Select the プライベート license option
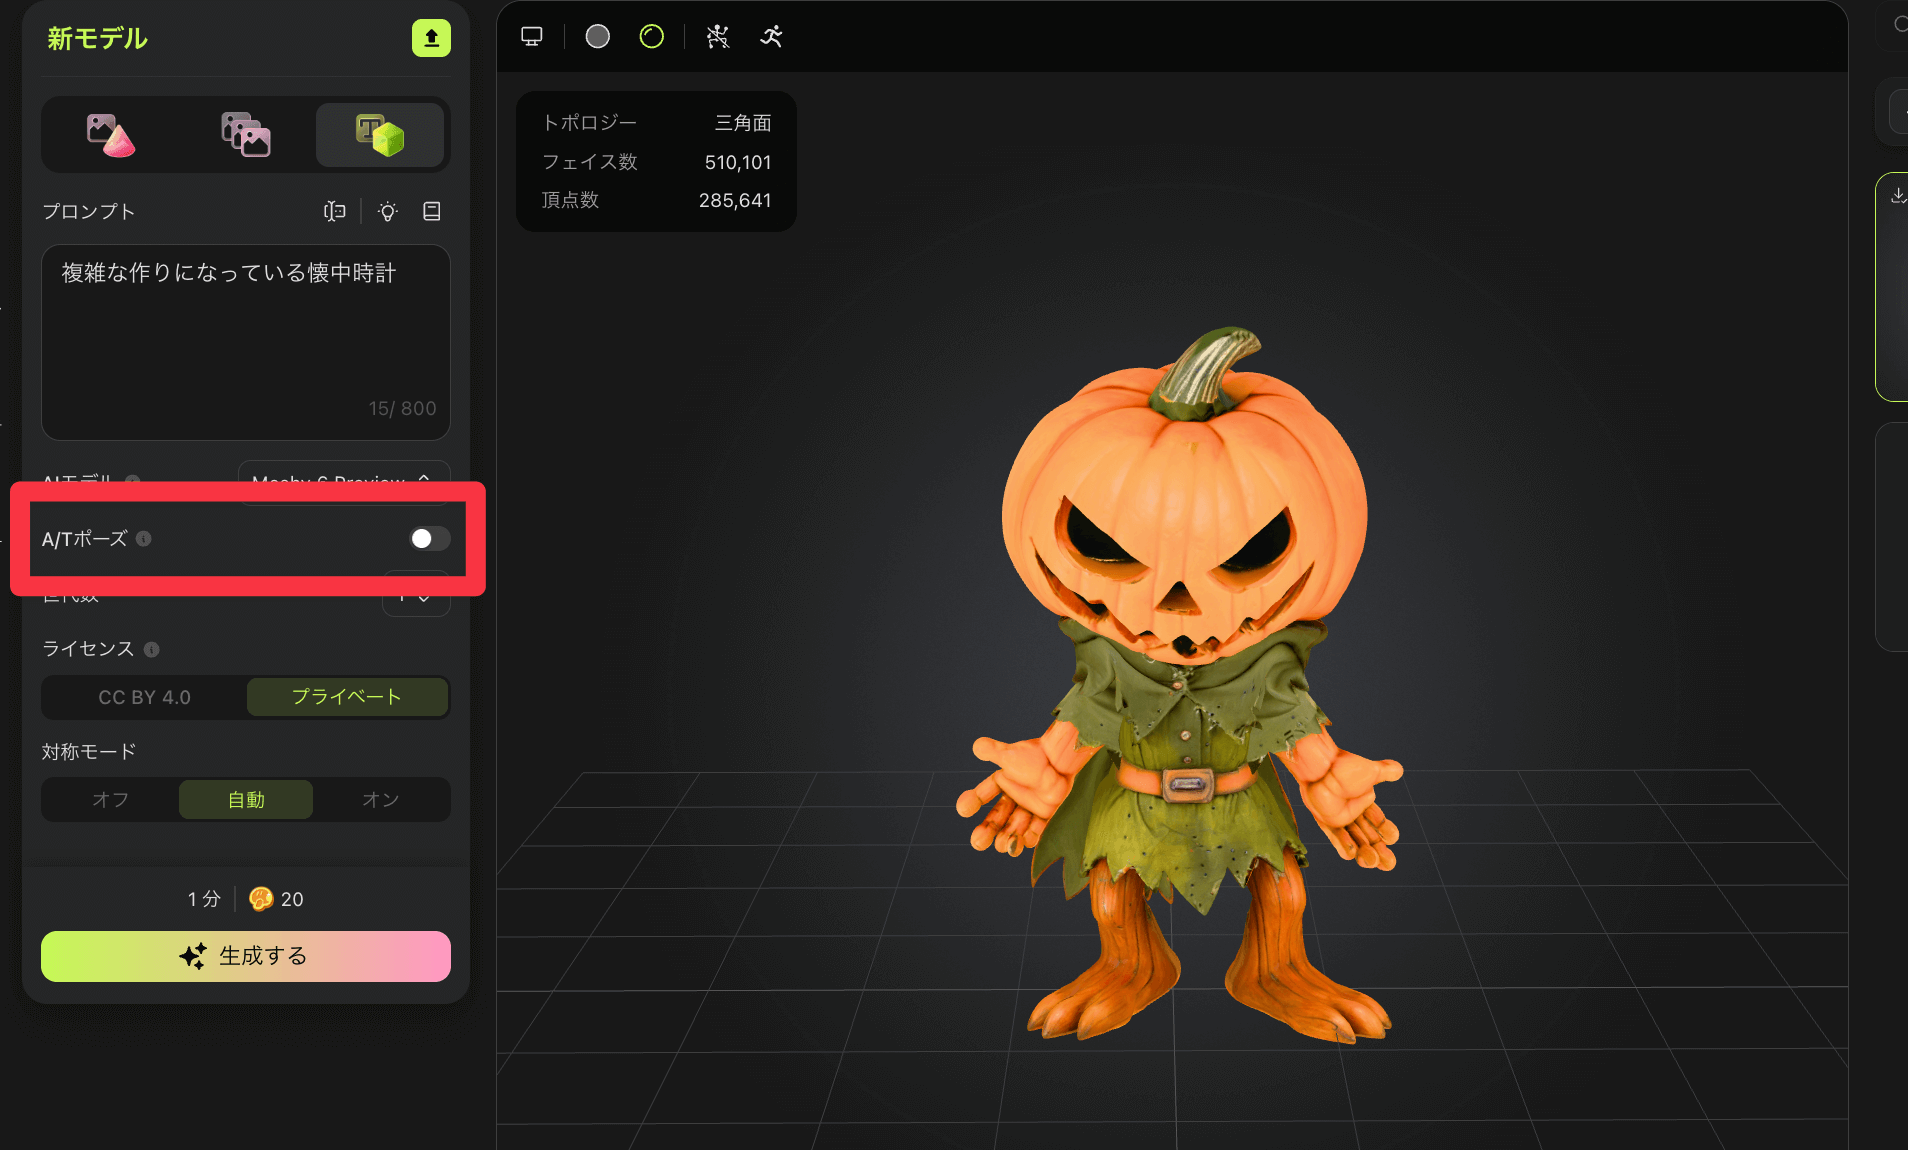 click(346, 697)
